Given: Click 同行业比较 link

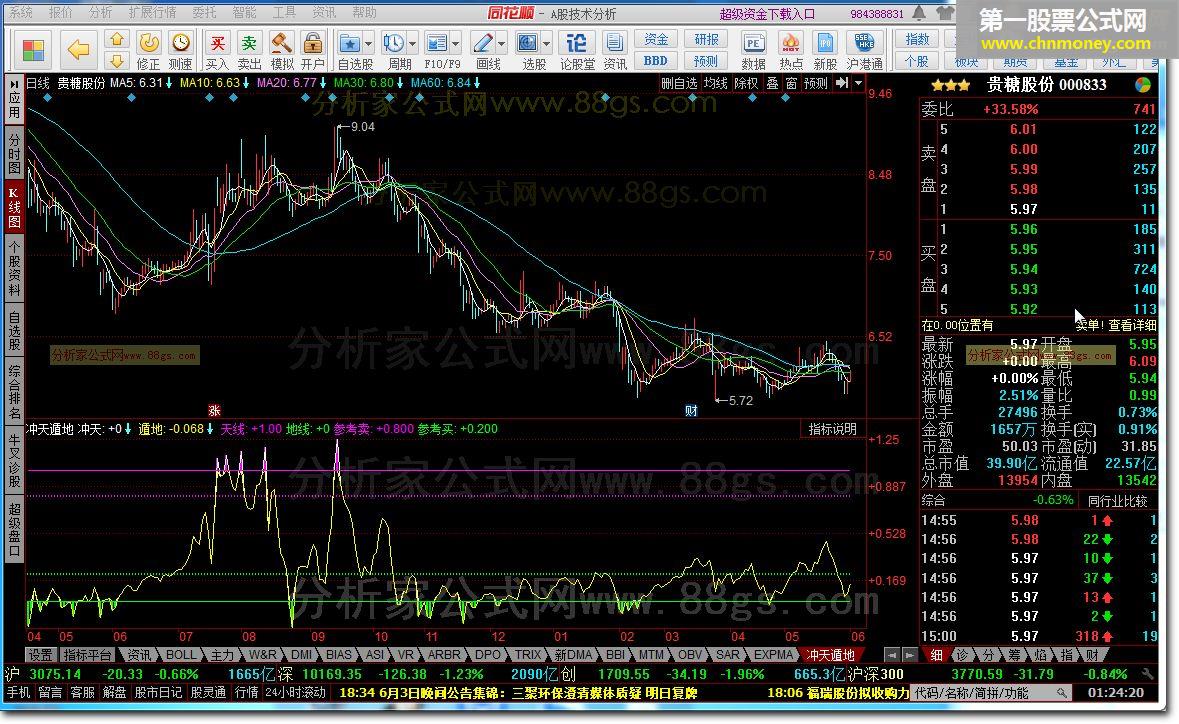Looking at the screenshot, I should 1118,501.
